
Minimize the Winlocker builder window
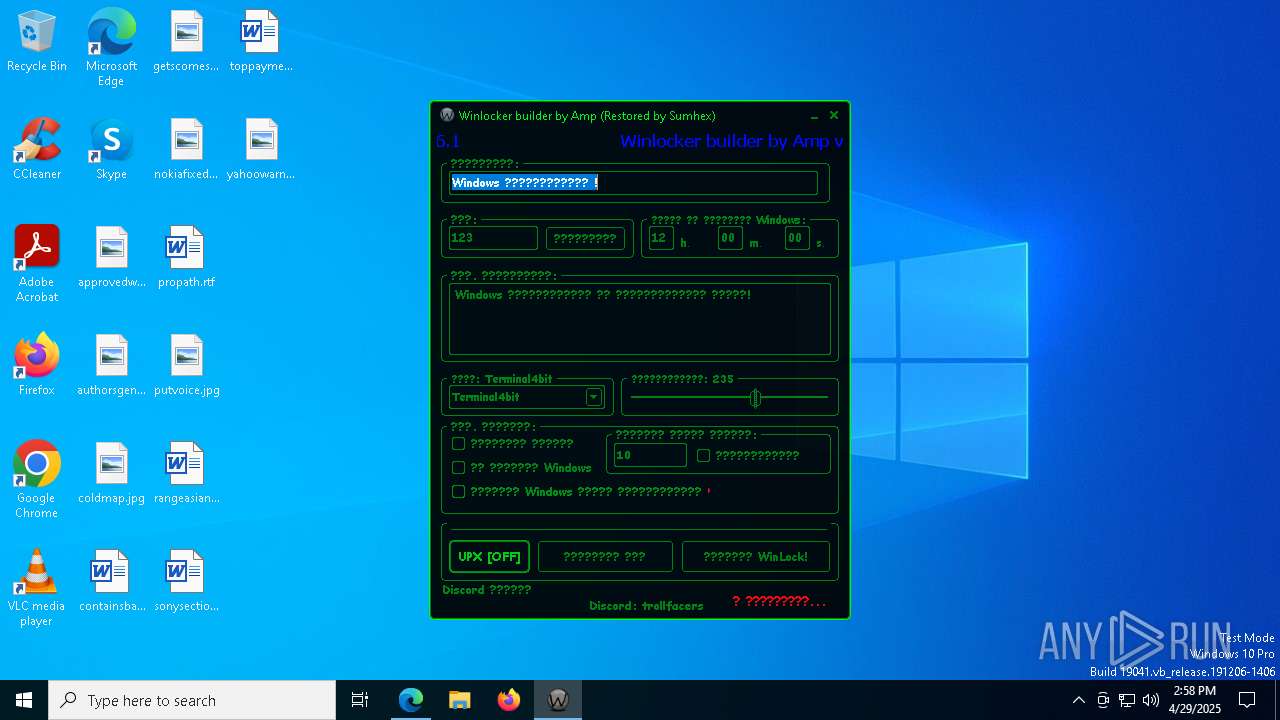tap(814, 116)
